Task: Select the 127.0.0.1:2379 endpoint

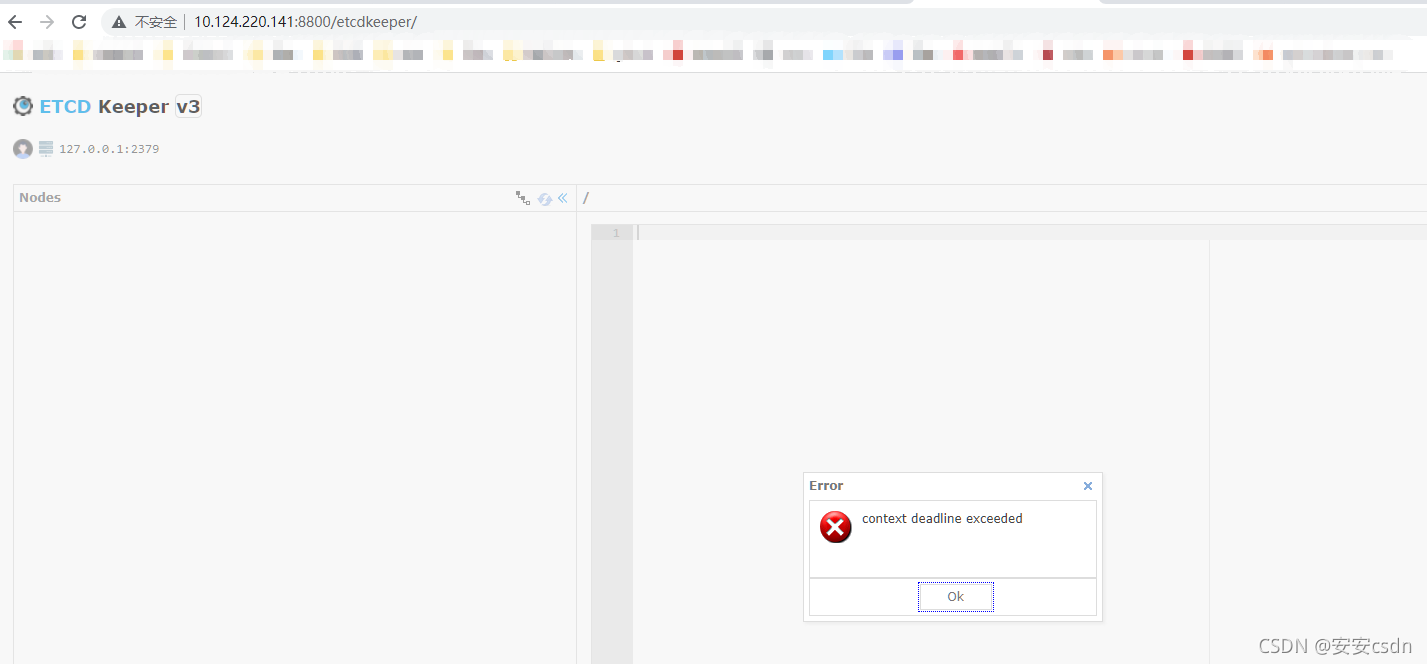Action: 108,148
